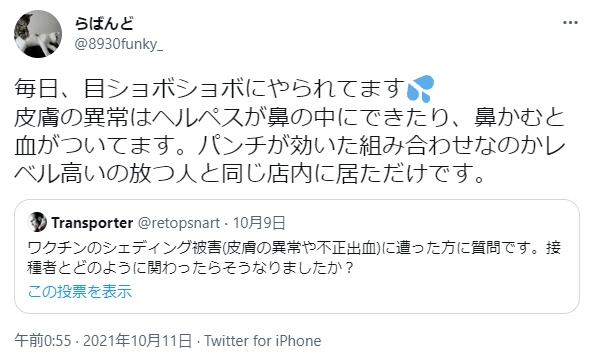This screenshot has width=592, height=360.
Task: Open the @8930funky_ handle
Action: [x=119, y=45]
